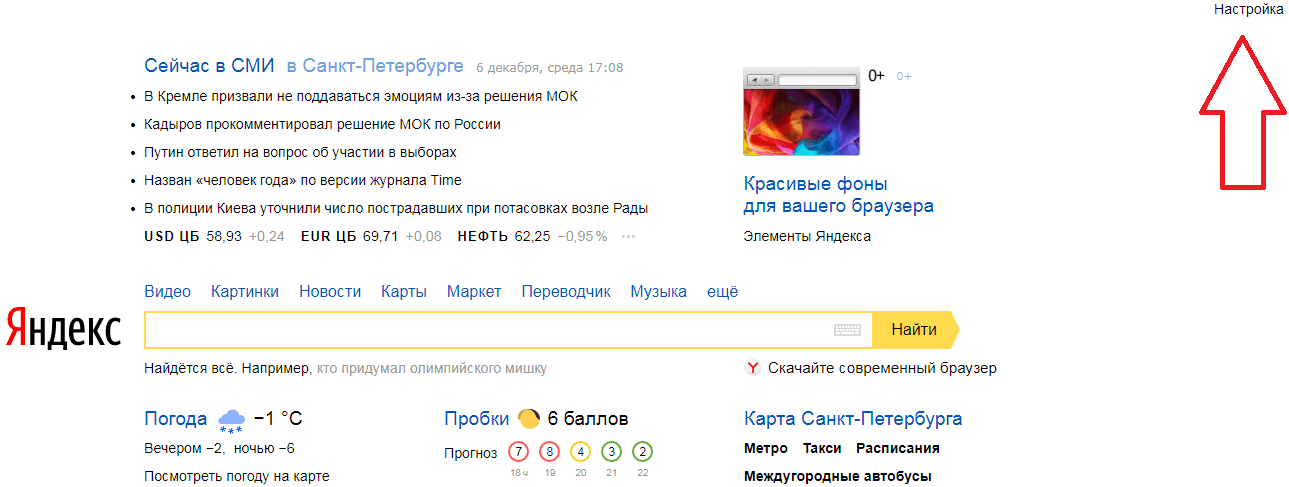Open the Kremlin MOK emotions news headline
The image size is (1289, 487).
tap(361, 96)
